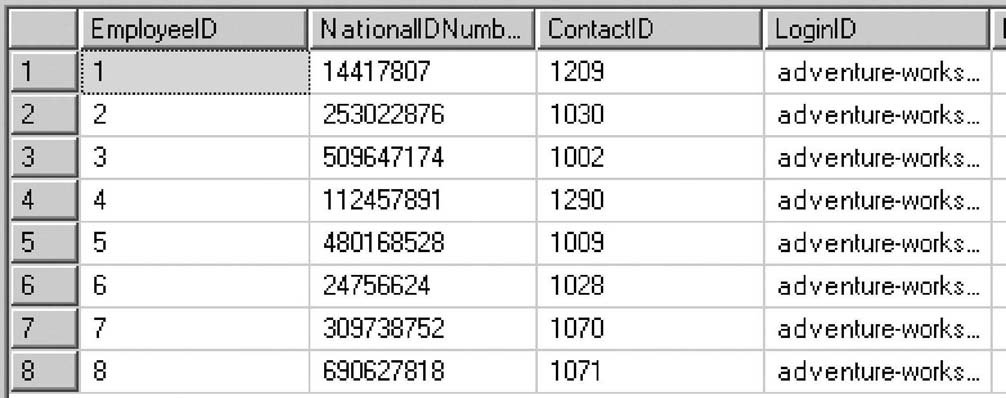
Task: Select row 7 using its row header
Action: pyautogui.click(x=44, y=329)
